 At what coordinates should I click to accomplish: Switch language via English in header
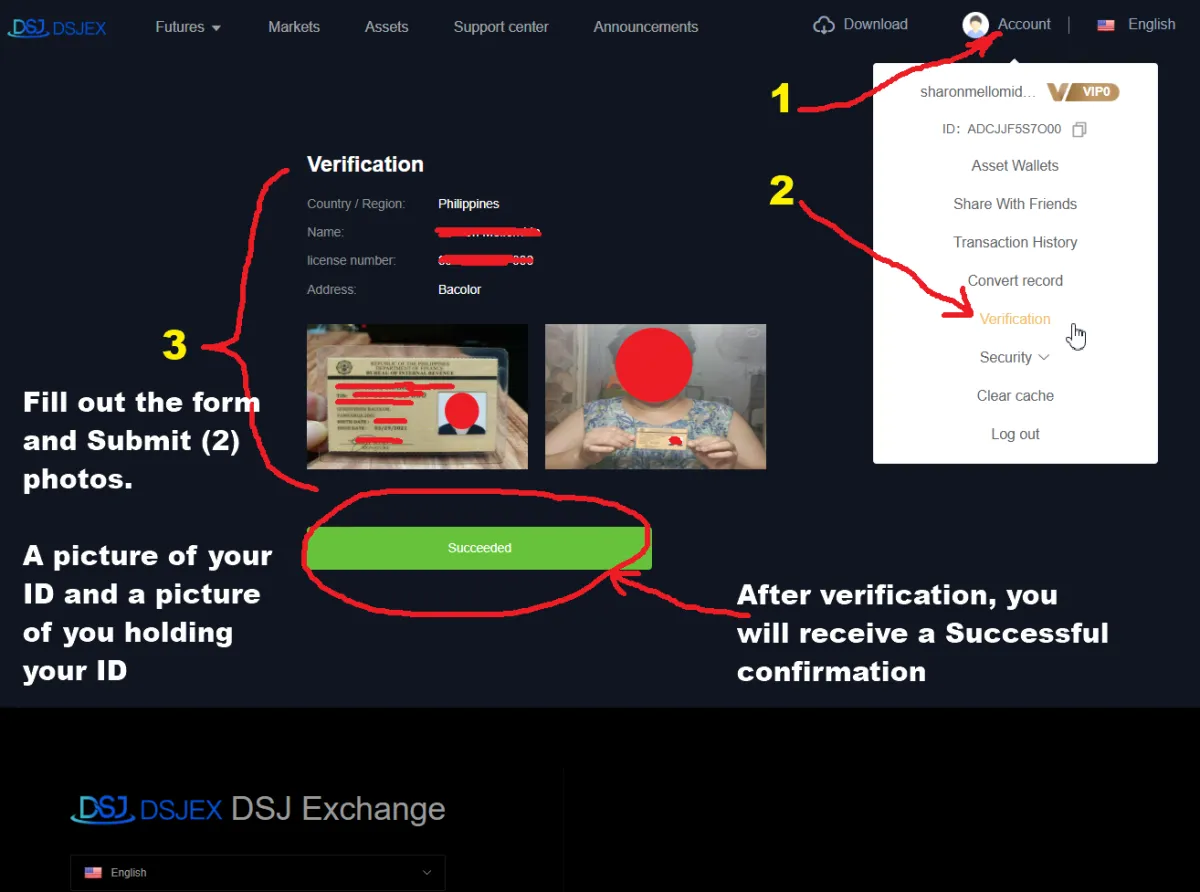tap(1152, 24)
